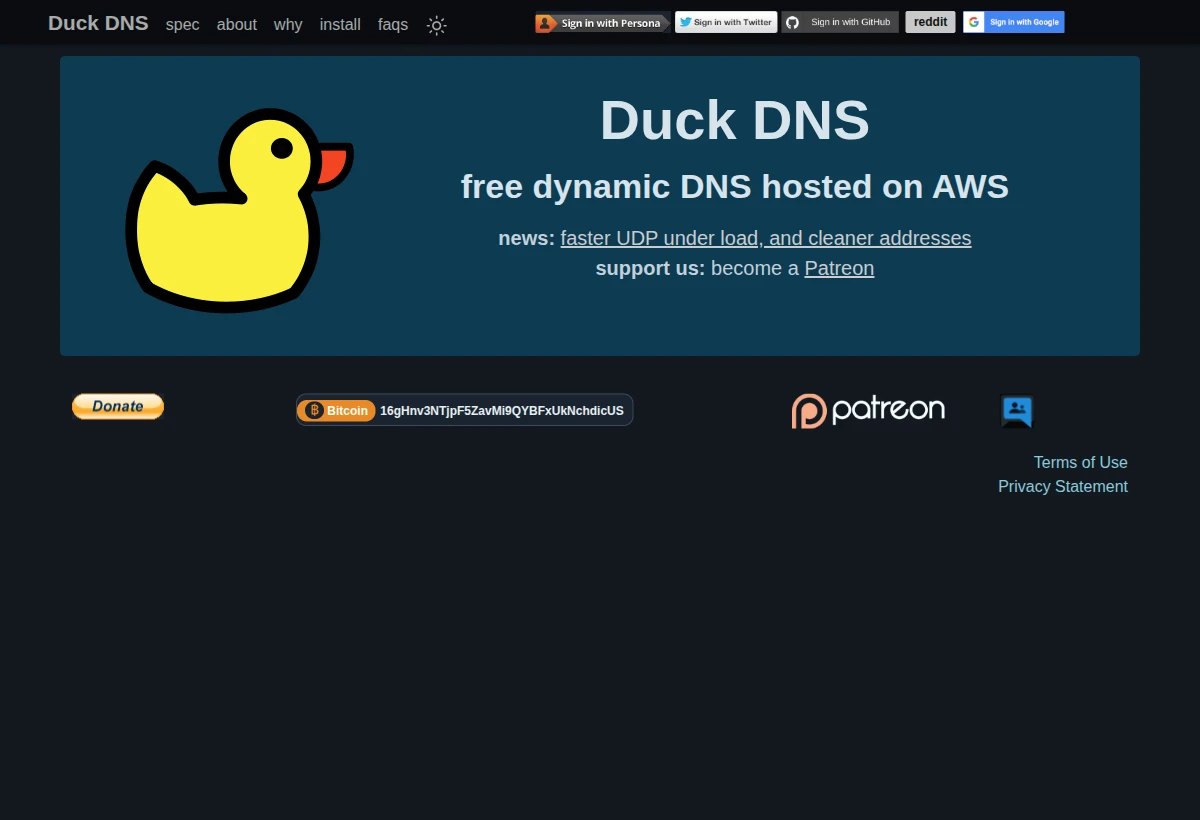Click 'free dynamic DNS hosted on AWS' subtitle
The image size is (1200, 820).
point(735,187)
